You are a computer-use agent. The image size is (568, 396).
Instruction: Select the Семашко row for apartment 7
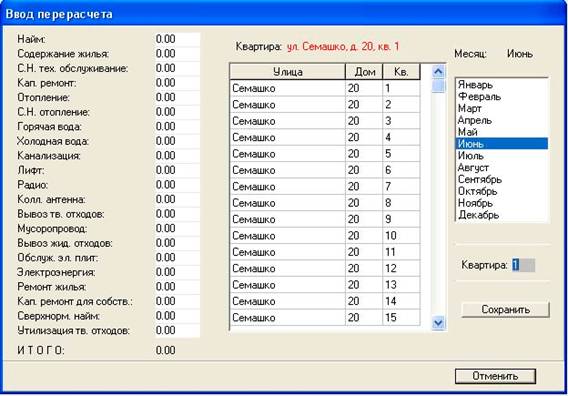tap(325, 187)
